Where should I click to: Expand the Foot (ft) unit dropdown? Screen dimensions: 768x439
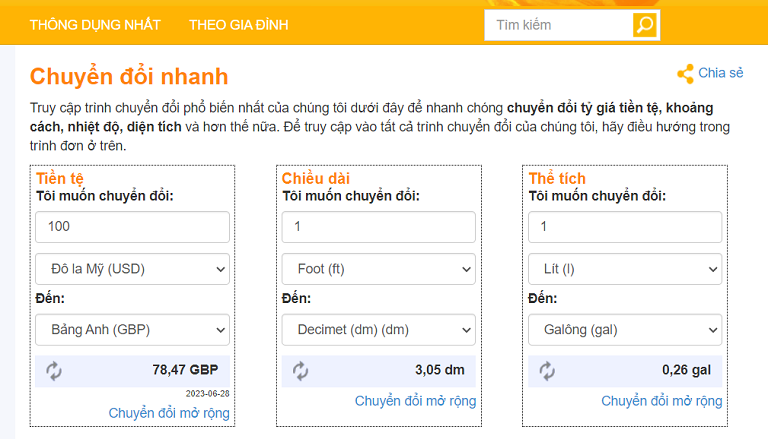tap(379, 269)
